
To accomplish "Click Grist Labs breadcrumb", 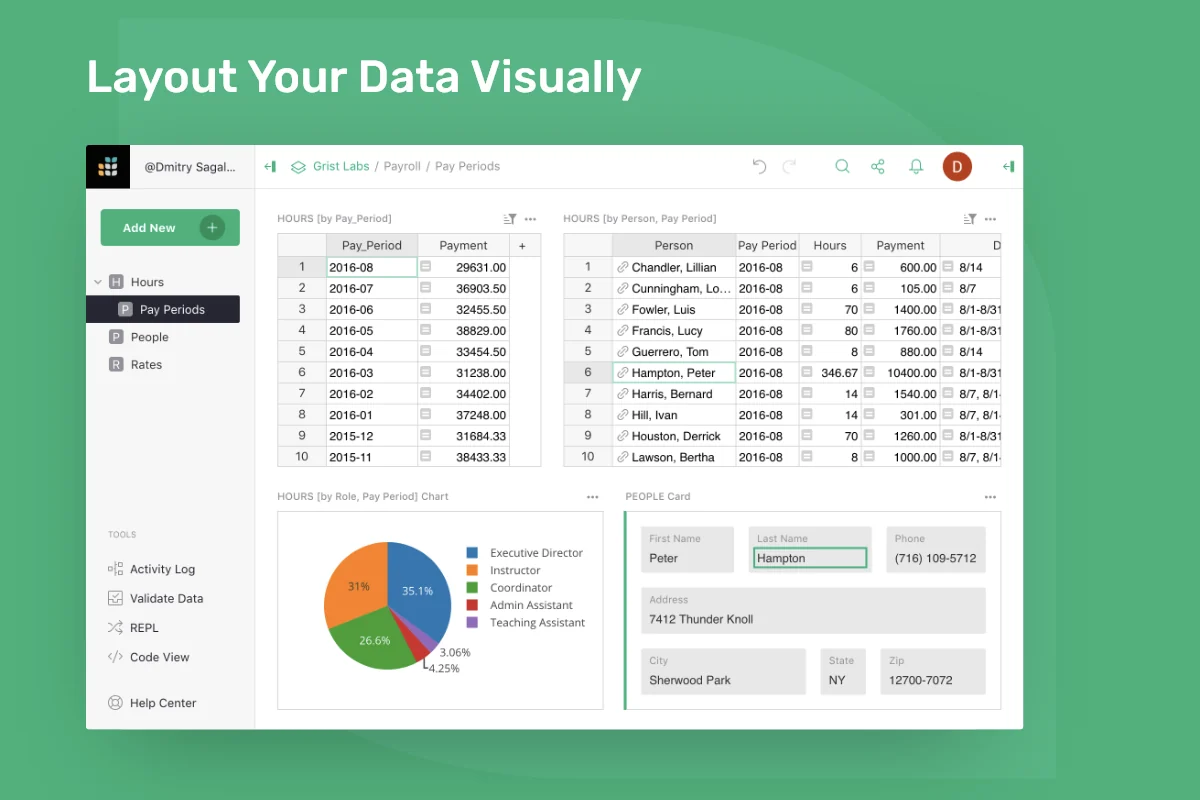I will pos(341,167).
